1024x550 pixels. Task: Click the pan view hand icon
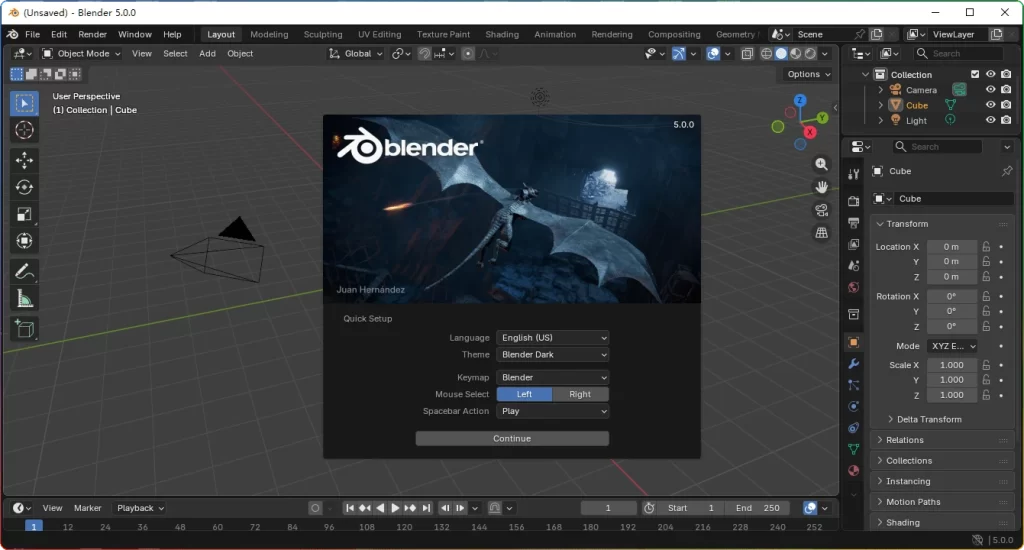(822, 187)
